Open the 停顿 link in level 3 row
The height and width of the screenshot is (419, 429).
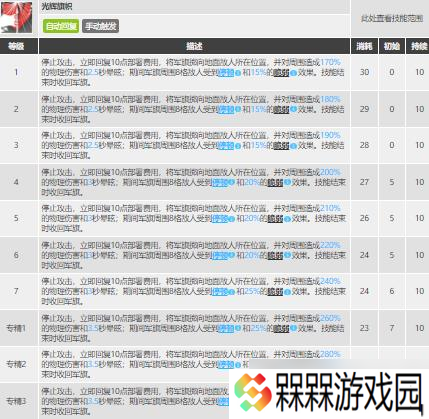click(x=226, y=146)
